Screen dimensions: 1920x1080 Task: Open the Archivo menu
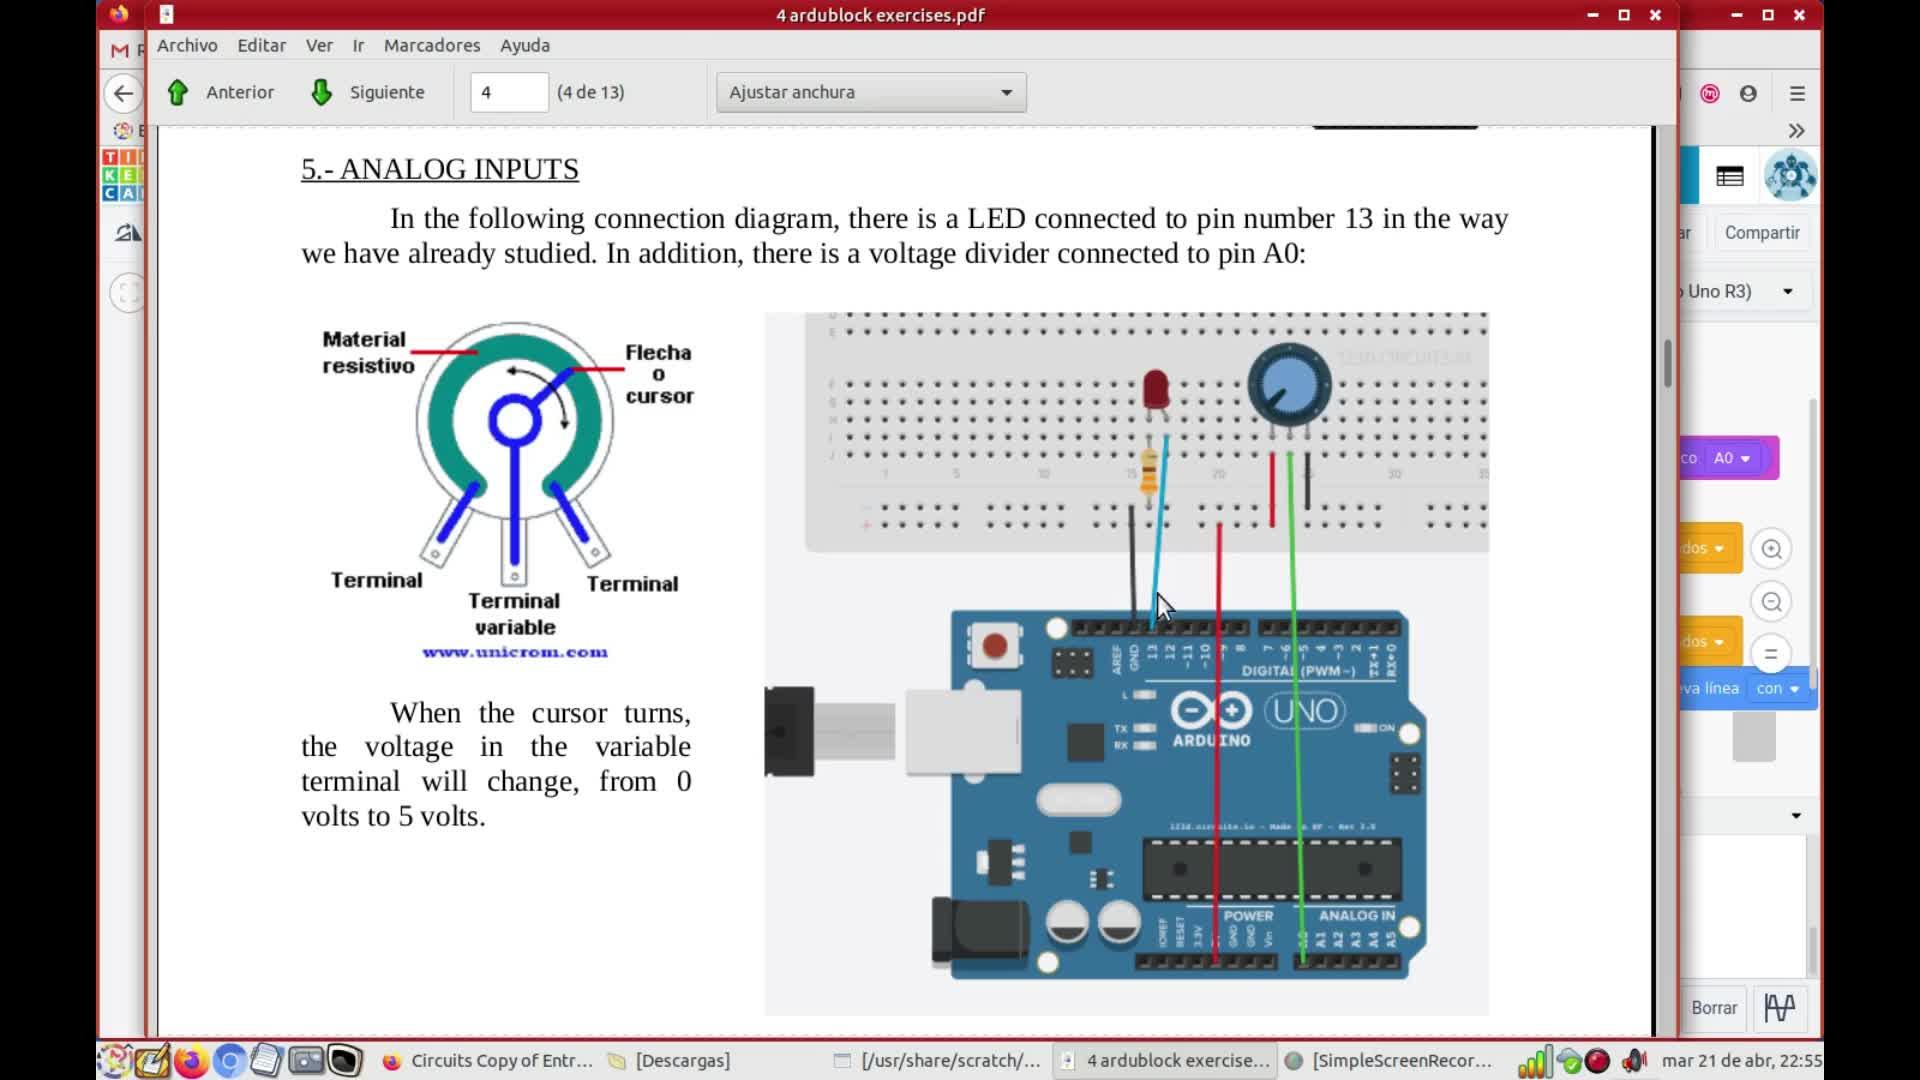187,45
